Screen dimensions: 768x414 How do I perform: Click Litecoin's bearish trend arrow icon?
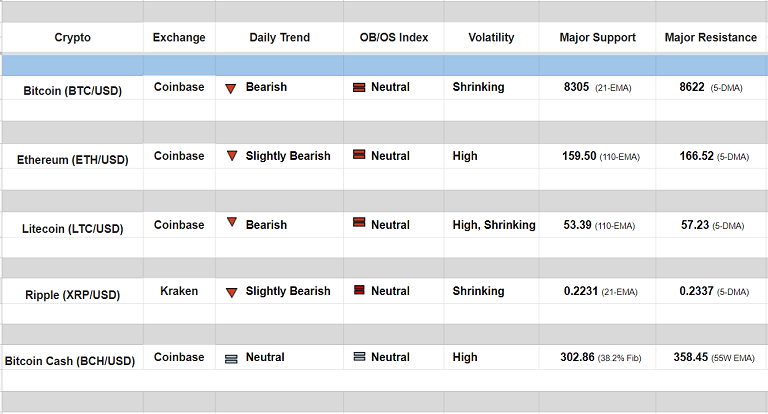point(232,223)
